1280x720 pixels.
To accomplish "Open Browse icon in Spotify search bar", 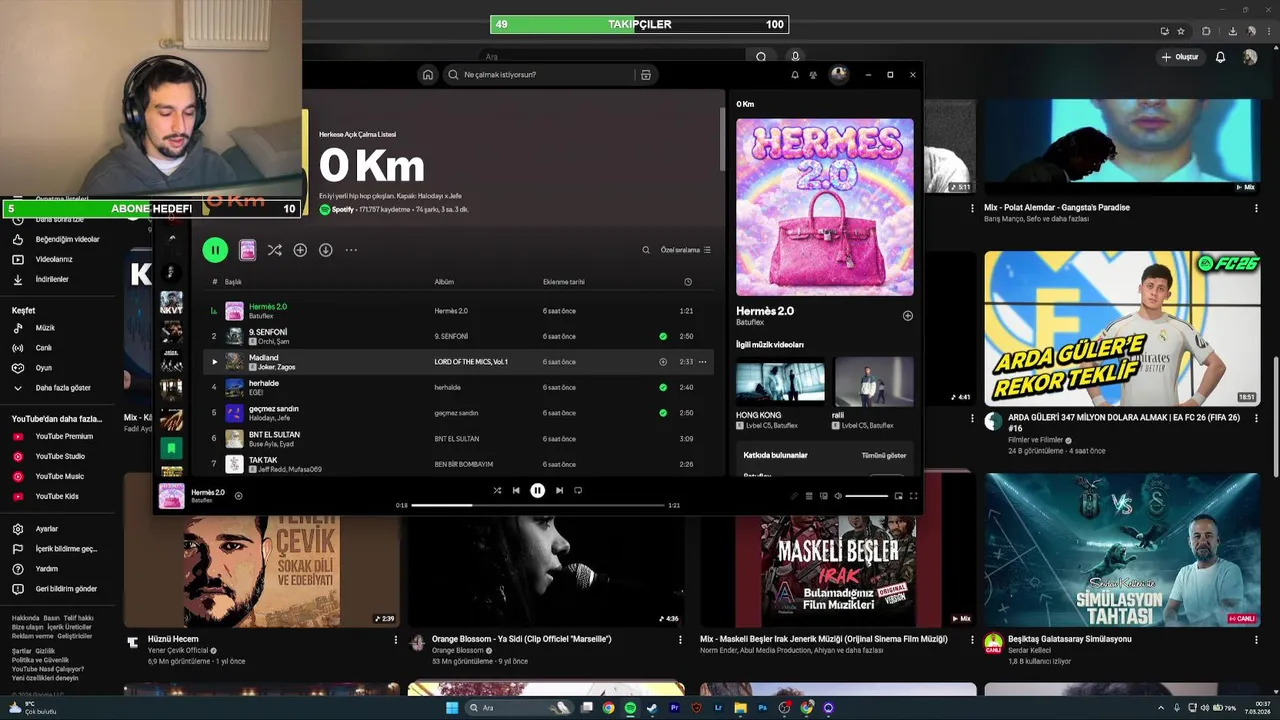I will (x=646, y=75).
